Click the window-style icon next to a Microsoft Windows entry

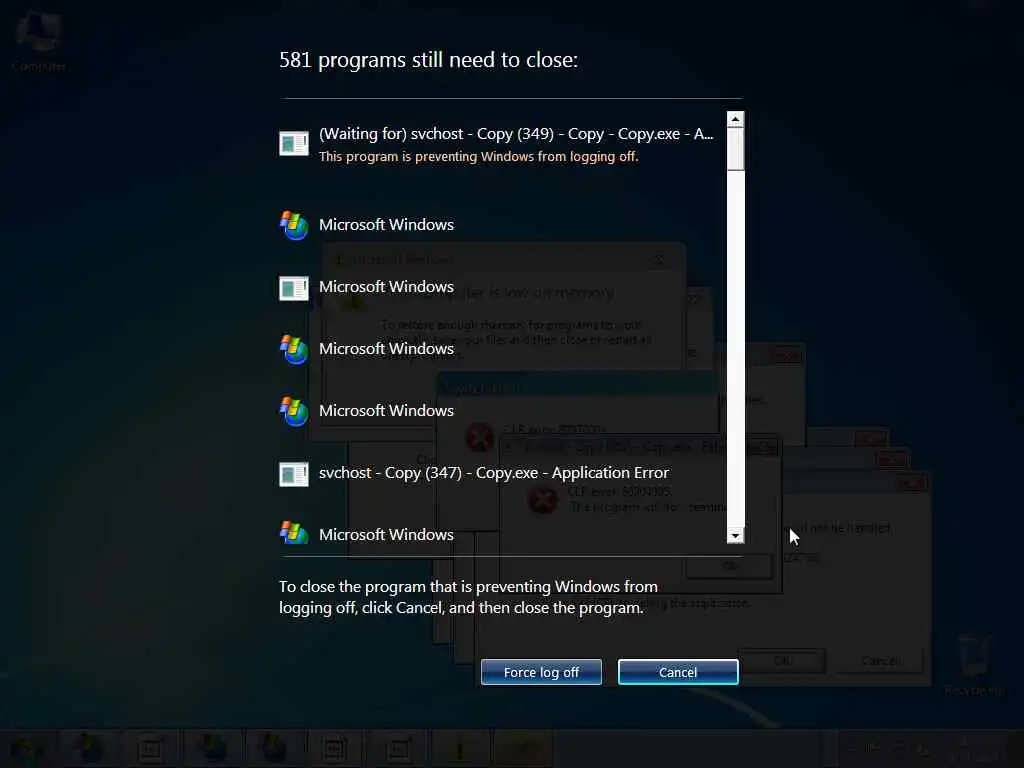[294, 288]
